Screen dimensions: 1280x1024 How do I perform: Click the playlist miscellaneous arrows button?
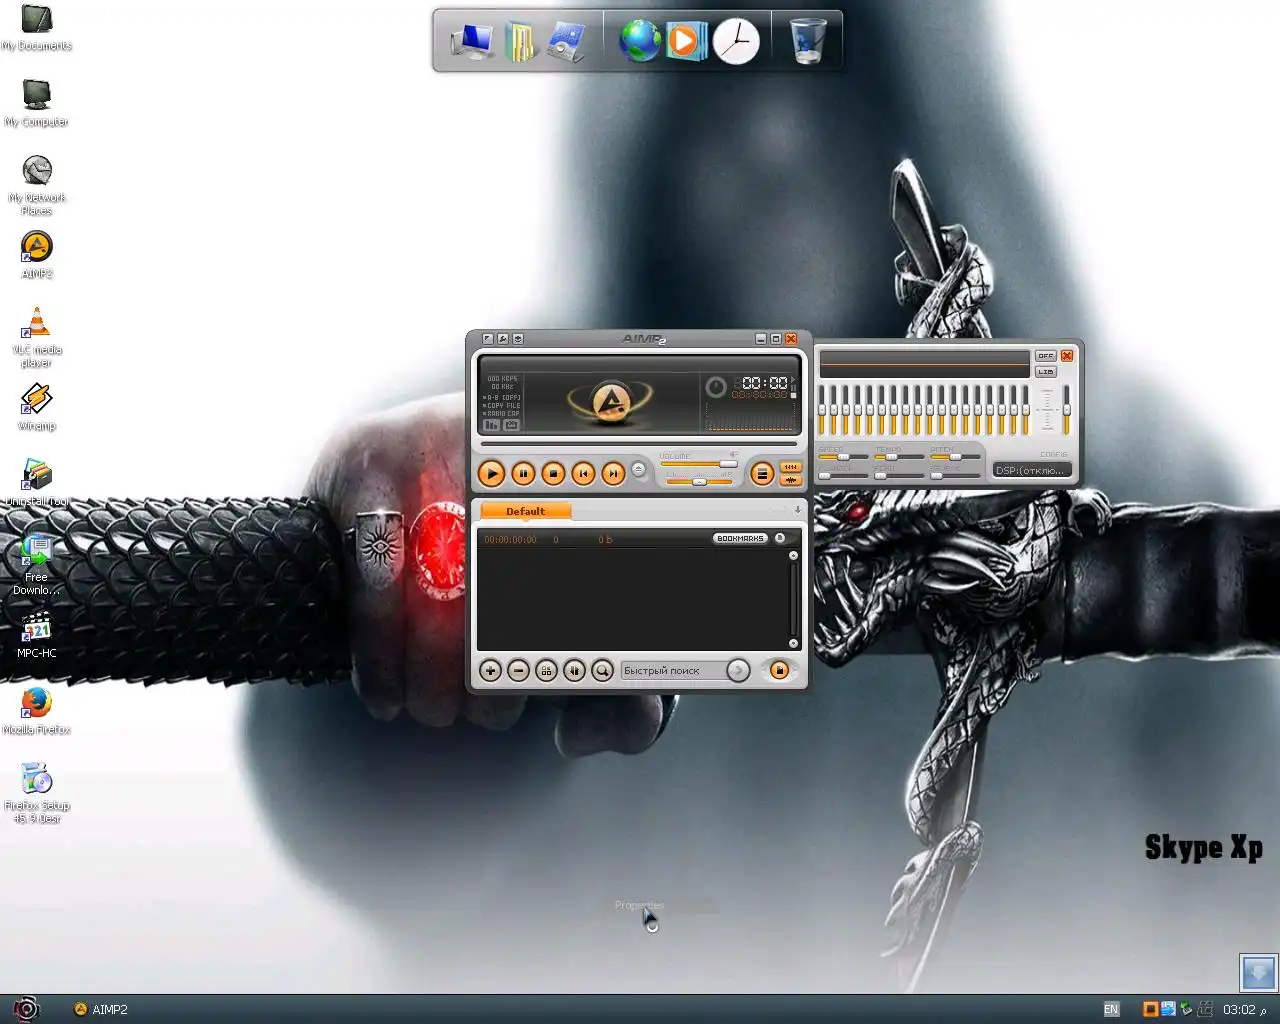574,671
